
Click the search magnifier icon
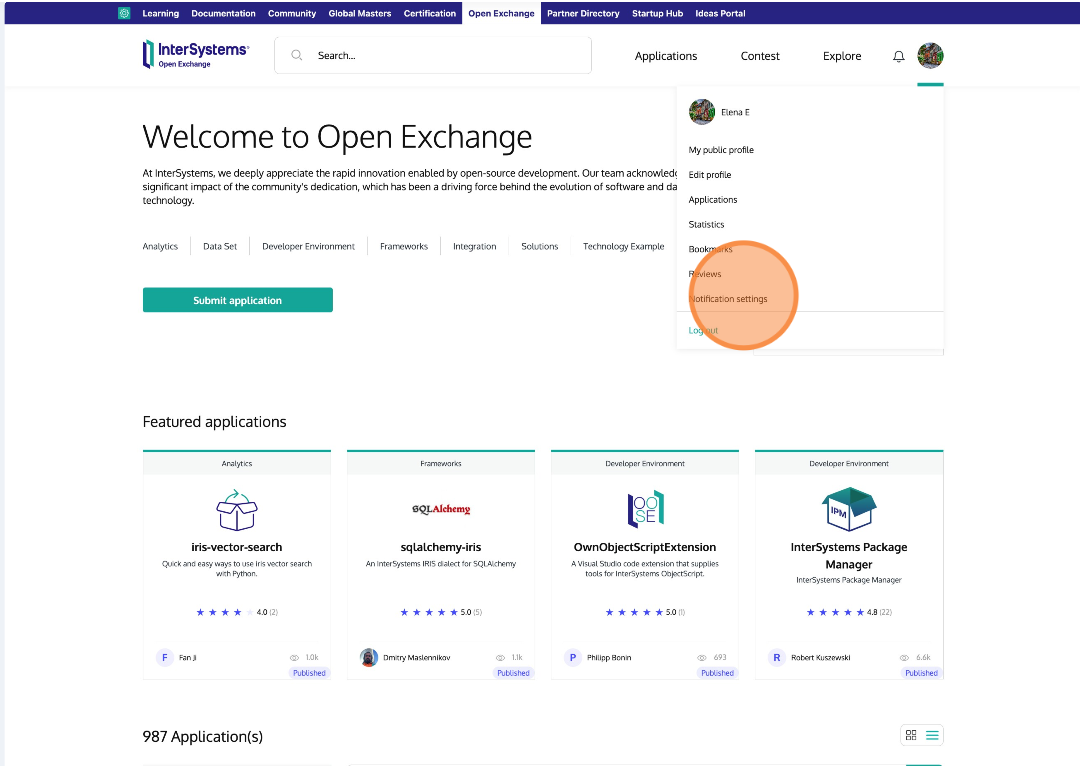click(297, 56)
